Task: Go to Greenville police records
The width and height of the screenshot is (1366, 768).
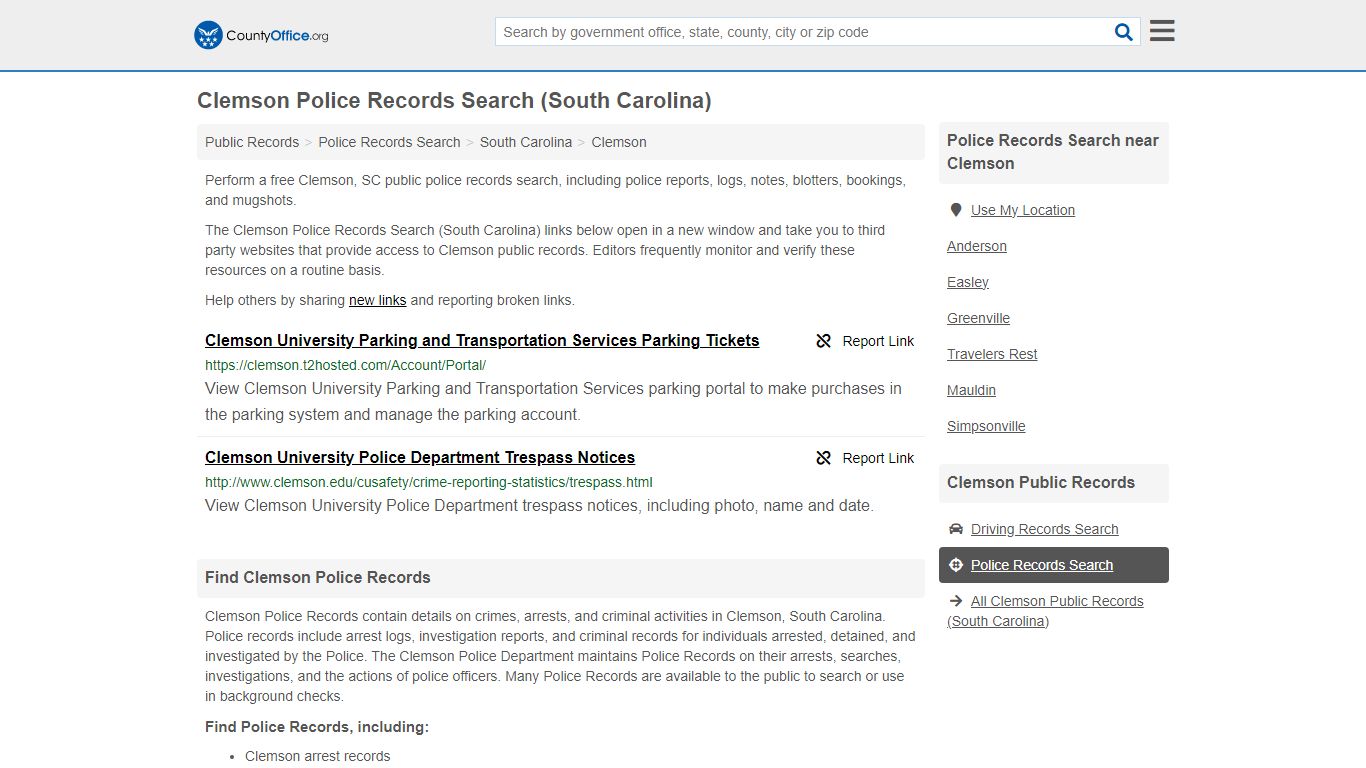Action: coord(978,318)
